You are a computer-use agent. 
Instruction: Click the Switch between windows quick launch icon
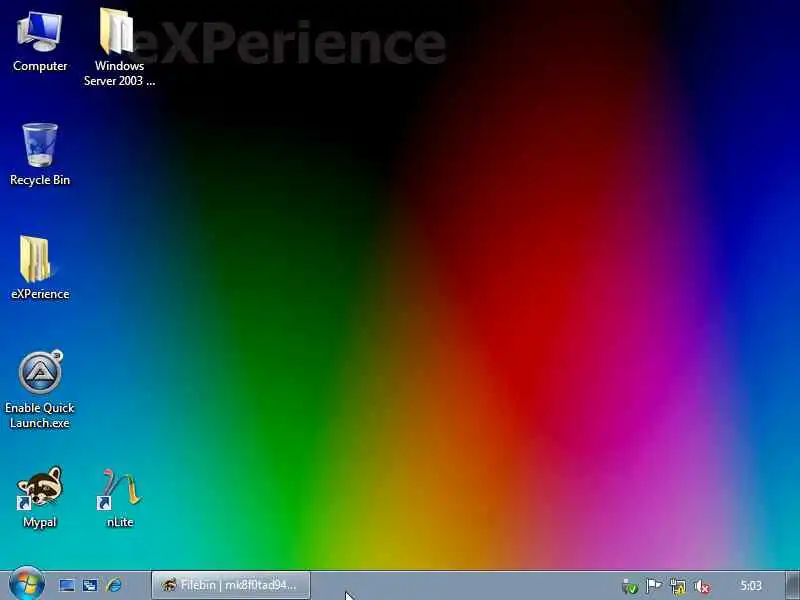[x=90, y=585]
